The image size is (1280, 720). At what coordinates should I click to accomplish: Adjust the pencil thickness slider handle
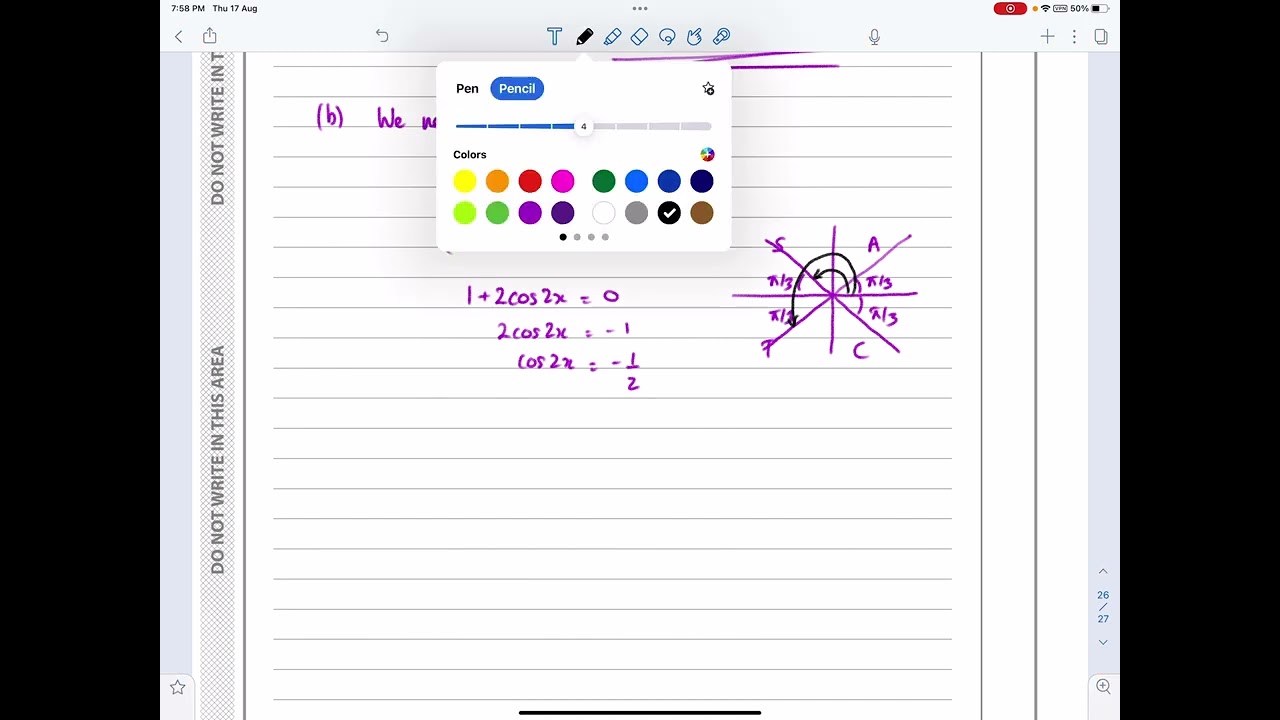click(x=583, y=126)
